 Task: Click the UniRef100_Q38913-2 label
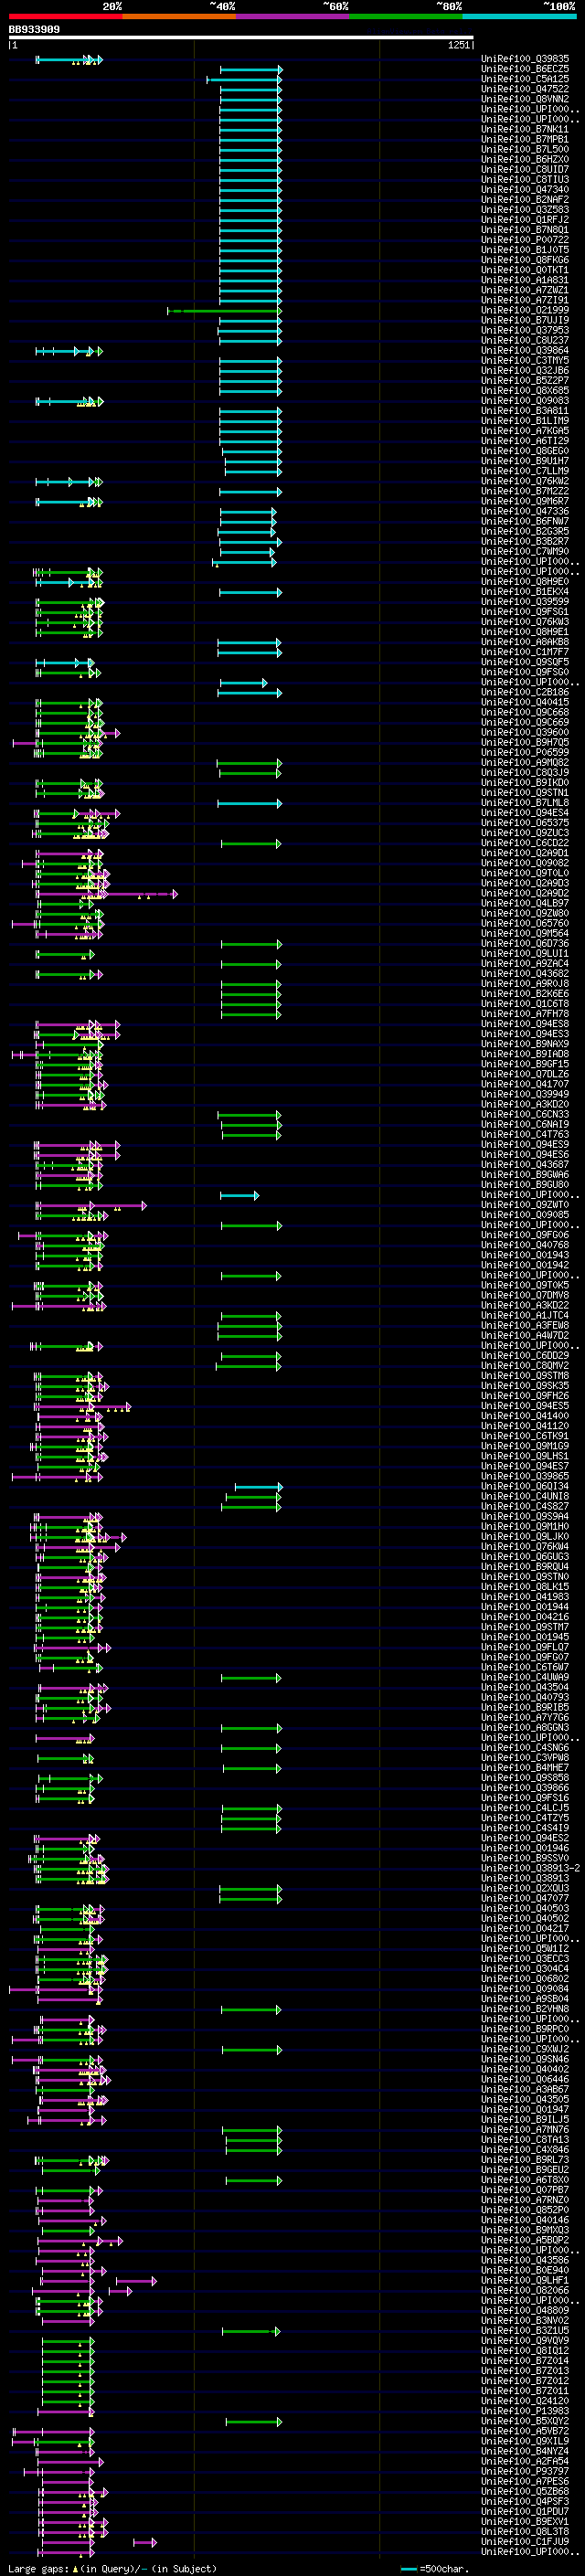click(530, 1868)
